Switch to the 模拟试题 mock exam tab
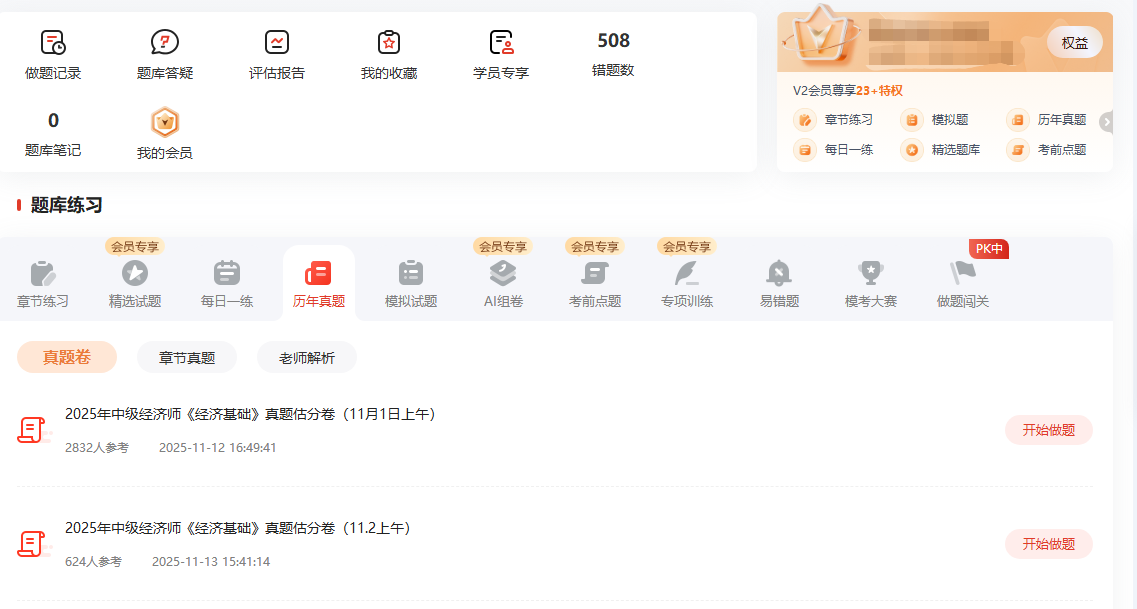1137x609 pixels. click(411, 283)
